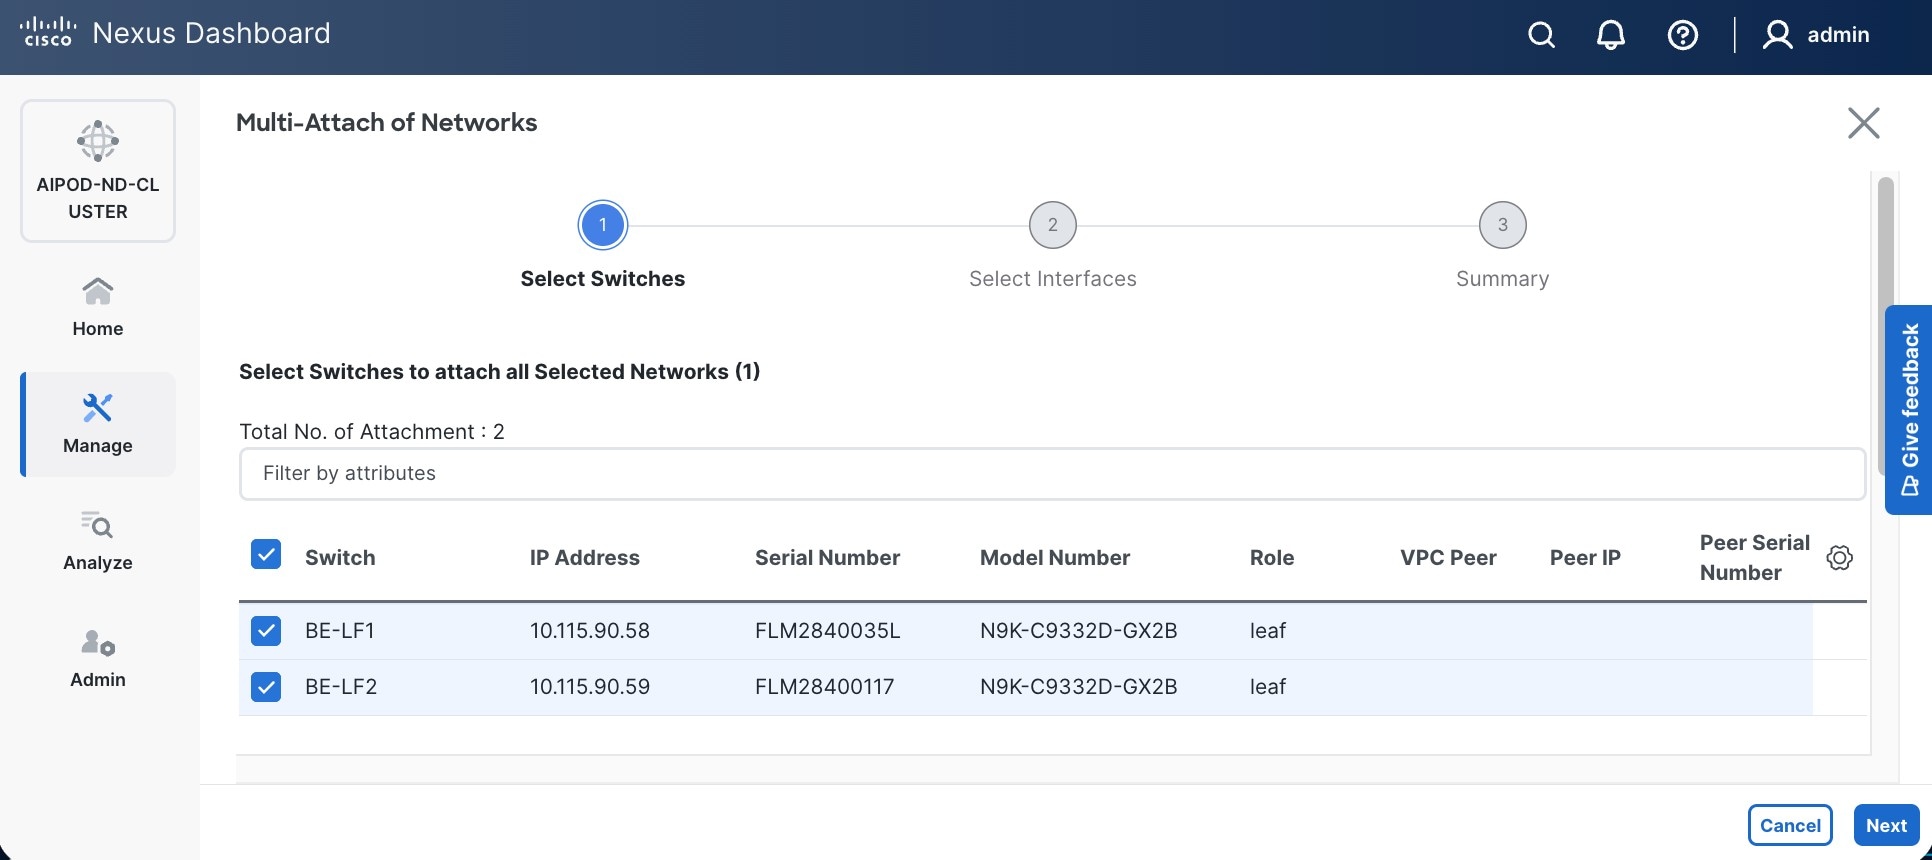
Task: Click the Filter by attributes field
Action: (1052, 474)
